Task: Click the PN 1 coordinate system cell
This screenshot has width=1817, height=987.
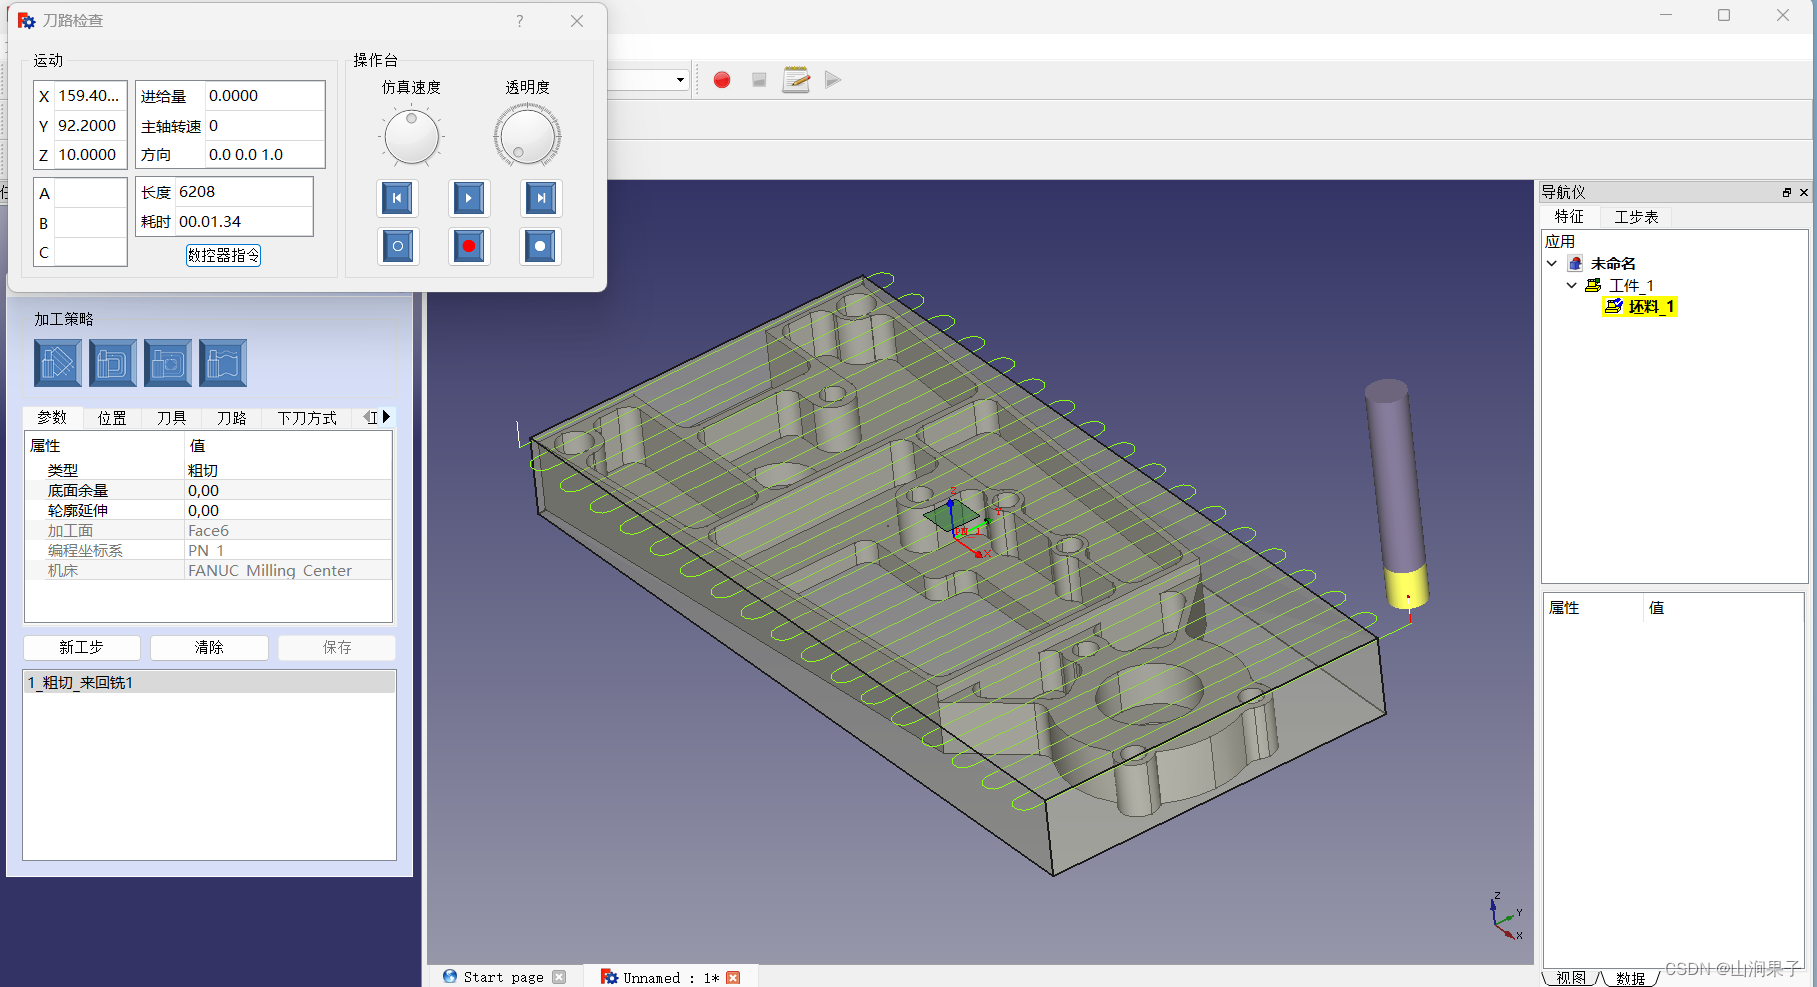Action: [x=288, y=551]
